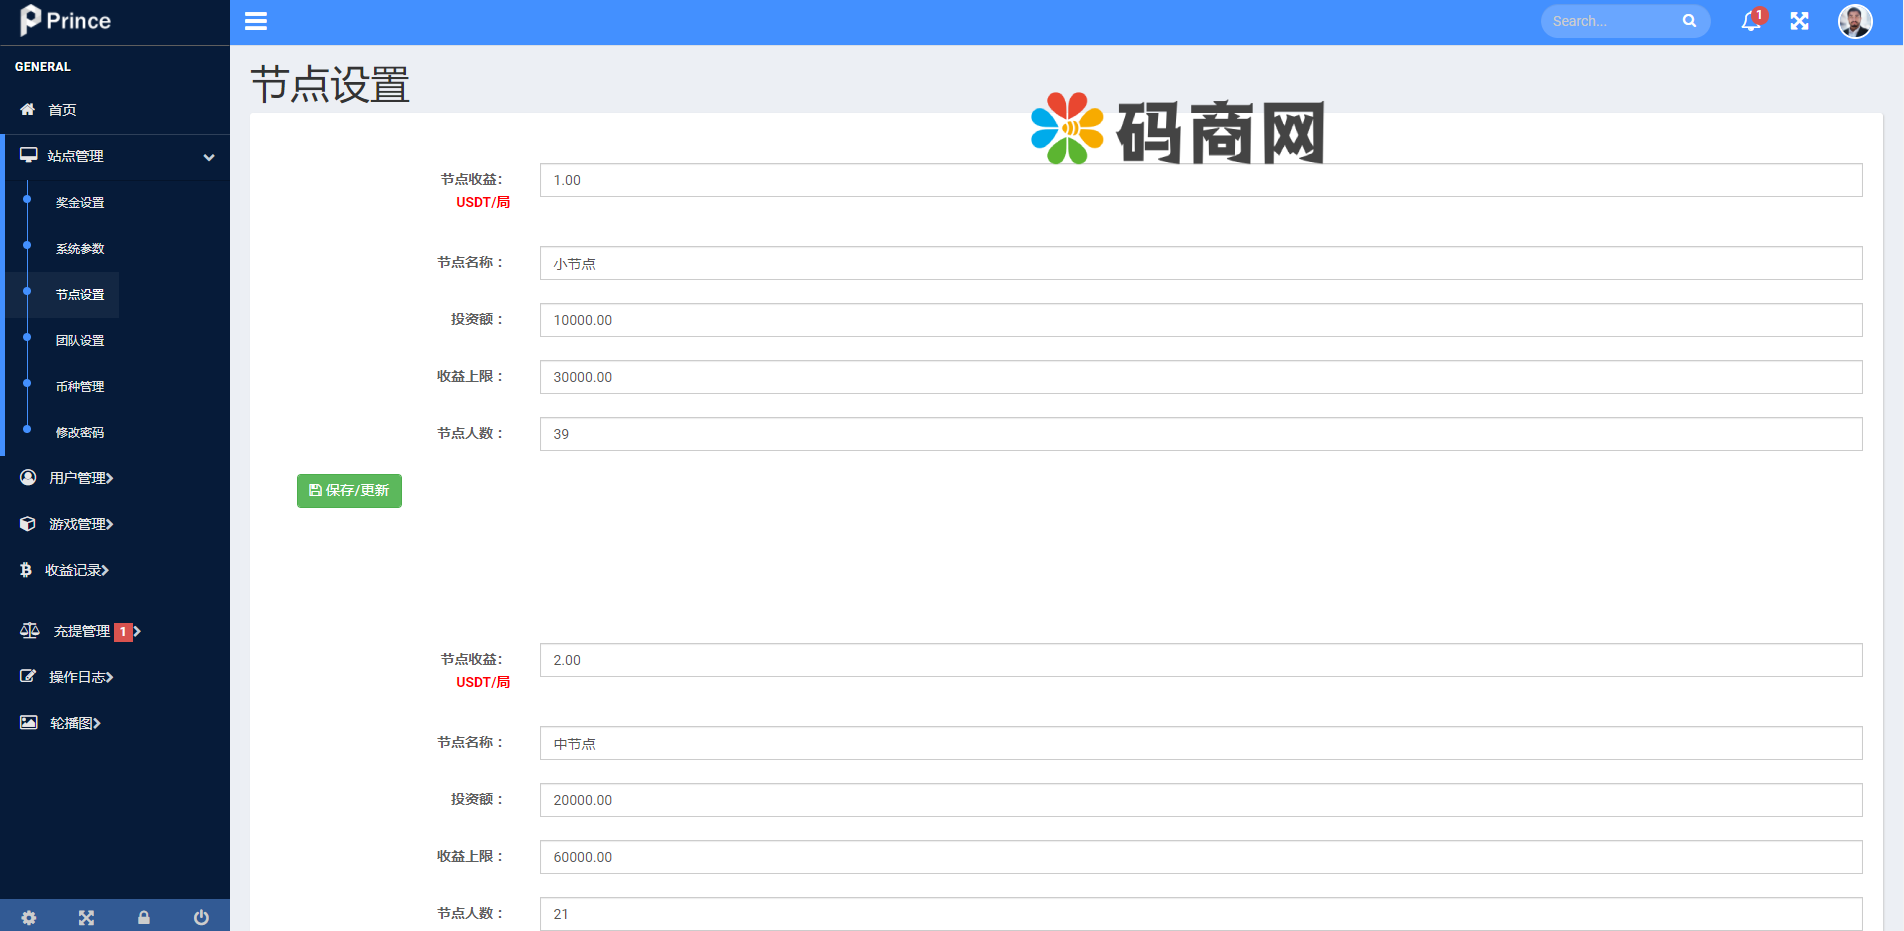
Task: Click the power logout icon in sidebar footer
Action: pyautogui.click(x=201, y=917)
